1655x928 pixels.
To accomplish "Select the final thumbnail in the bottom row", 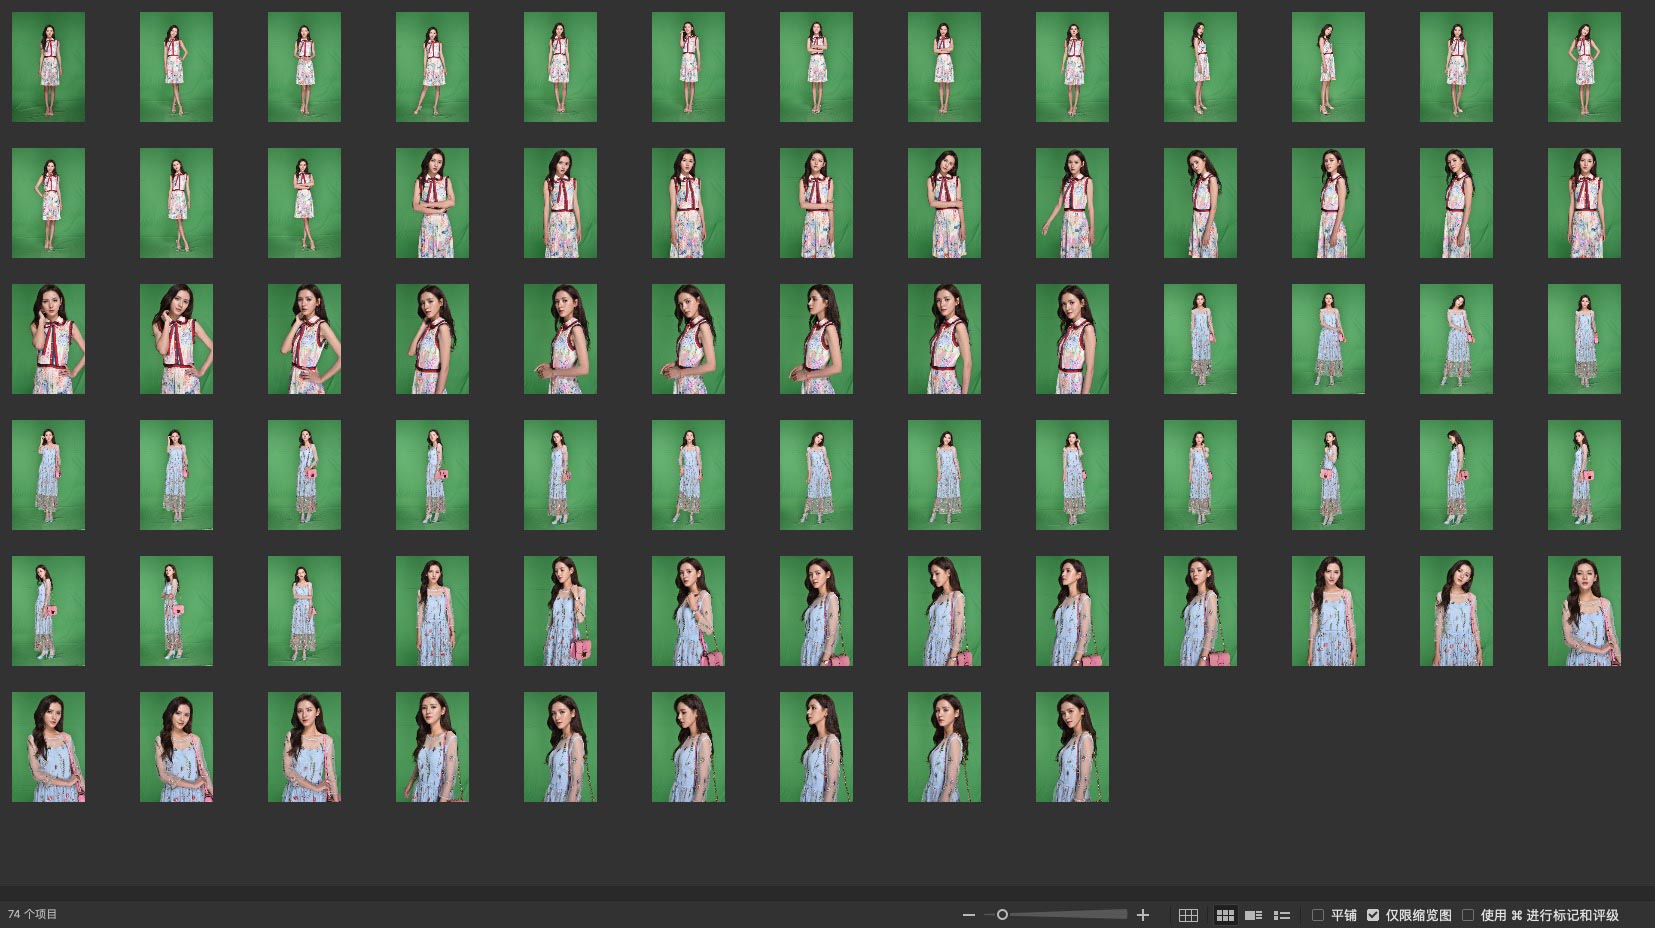I will click(x=1072, y=747).
